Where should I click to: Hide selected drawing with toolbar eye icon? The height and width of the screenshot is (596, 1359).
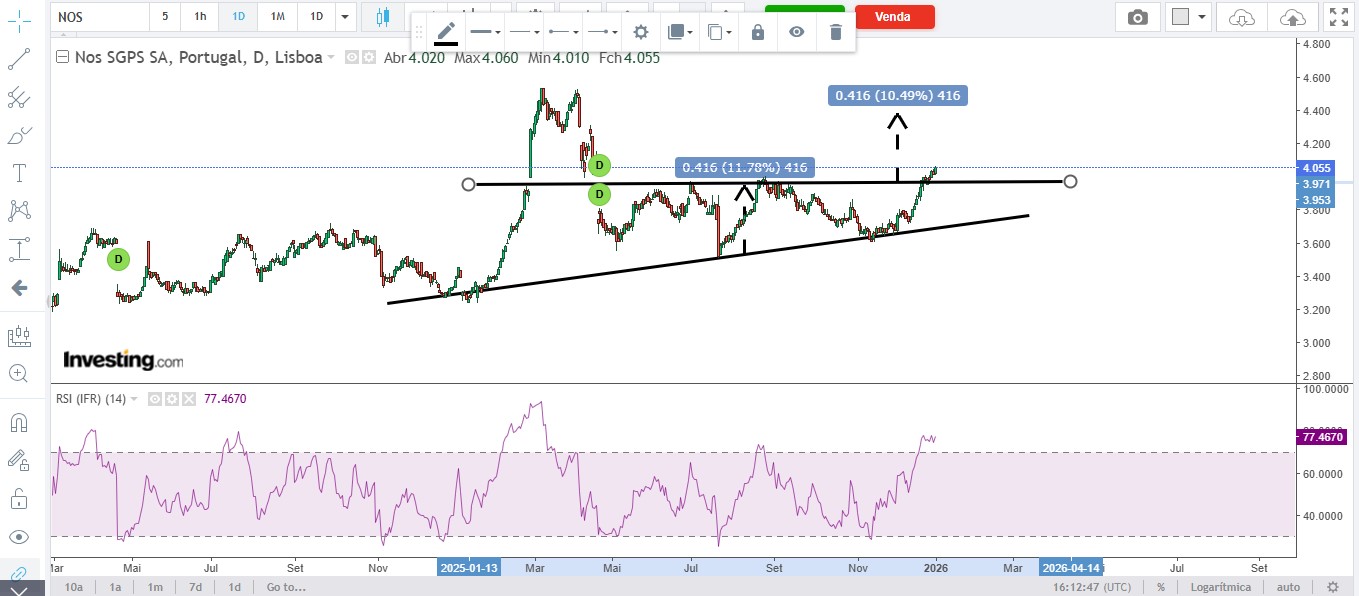click(x=796, y=33)
